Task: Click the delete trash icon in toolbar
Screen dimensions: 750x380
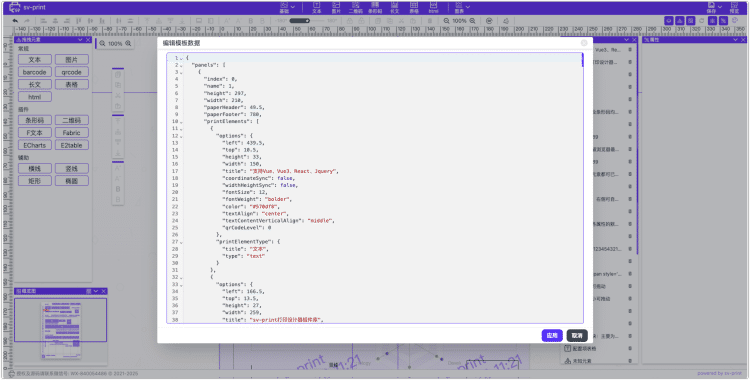Action: pos(430,21)
